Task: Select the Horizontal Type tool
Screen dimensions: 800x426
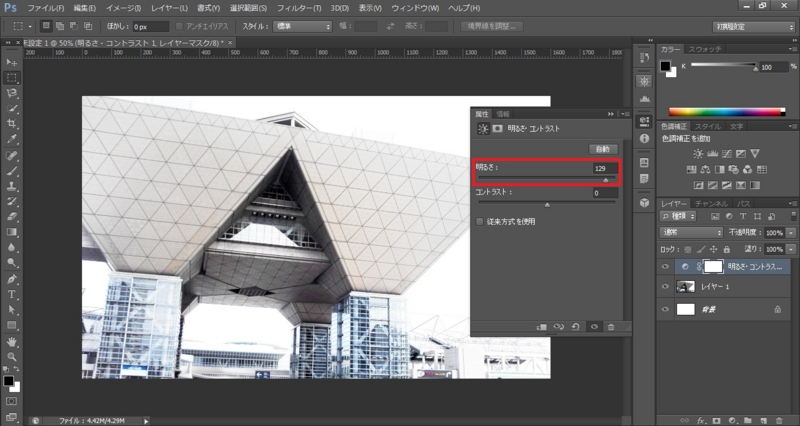Action: (x=11, y=294)
